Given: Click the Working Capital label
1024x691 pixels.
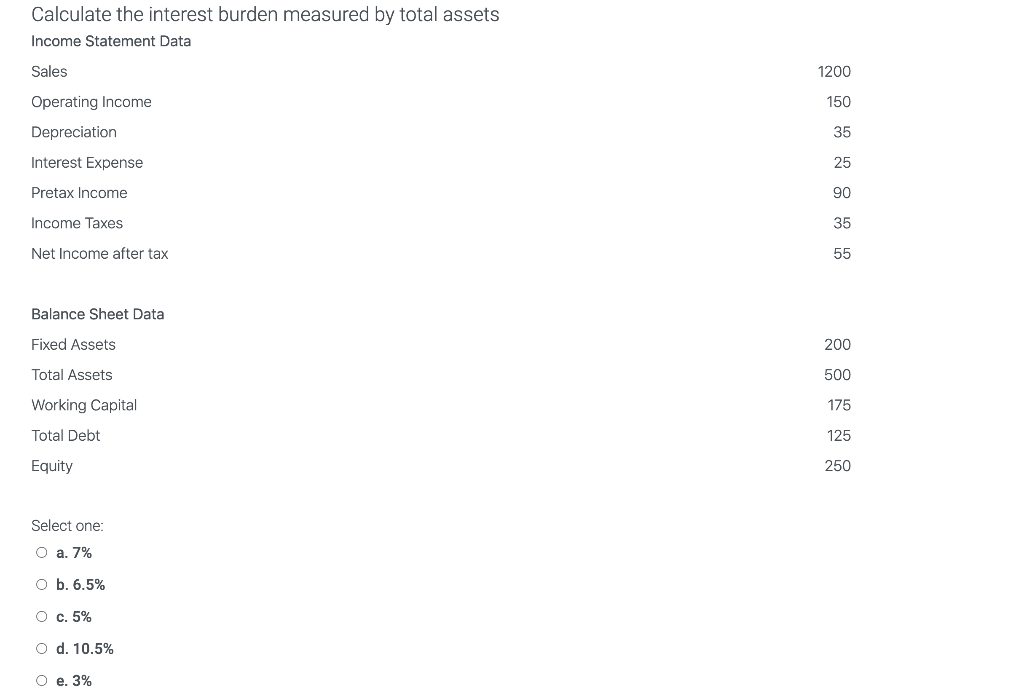Looking at the screenshot, I should point(84,405).
